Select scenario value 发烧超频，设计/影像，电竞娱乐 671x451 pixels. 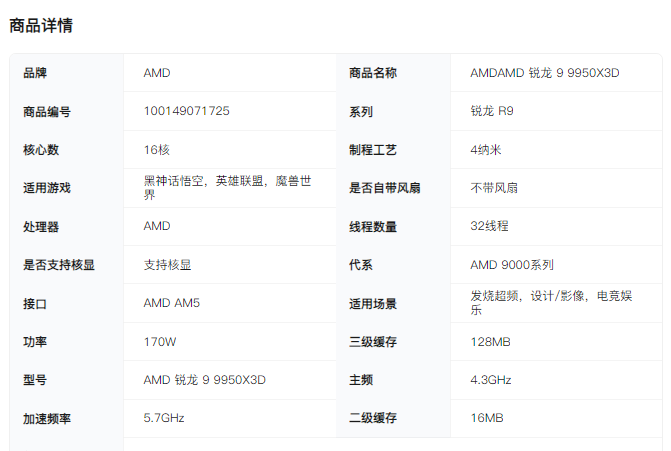[x=551, y=303]
